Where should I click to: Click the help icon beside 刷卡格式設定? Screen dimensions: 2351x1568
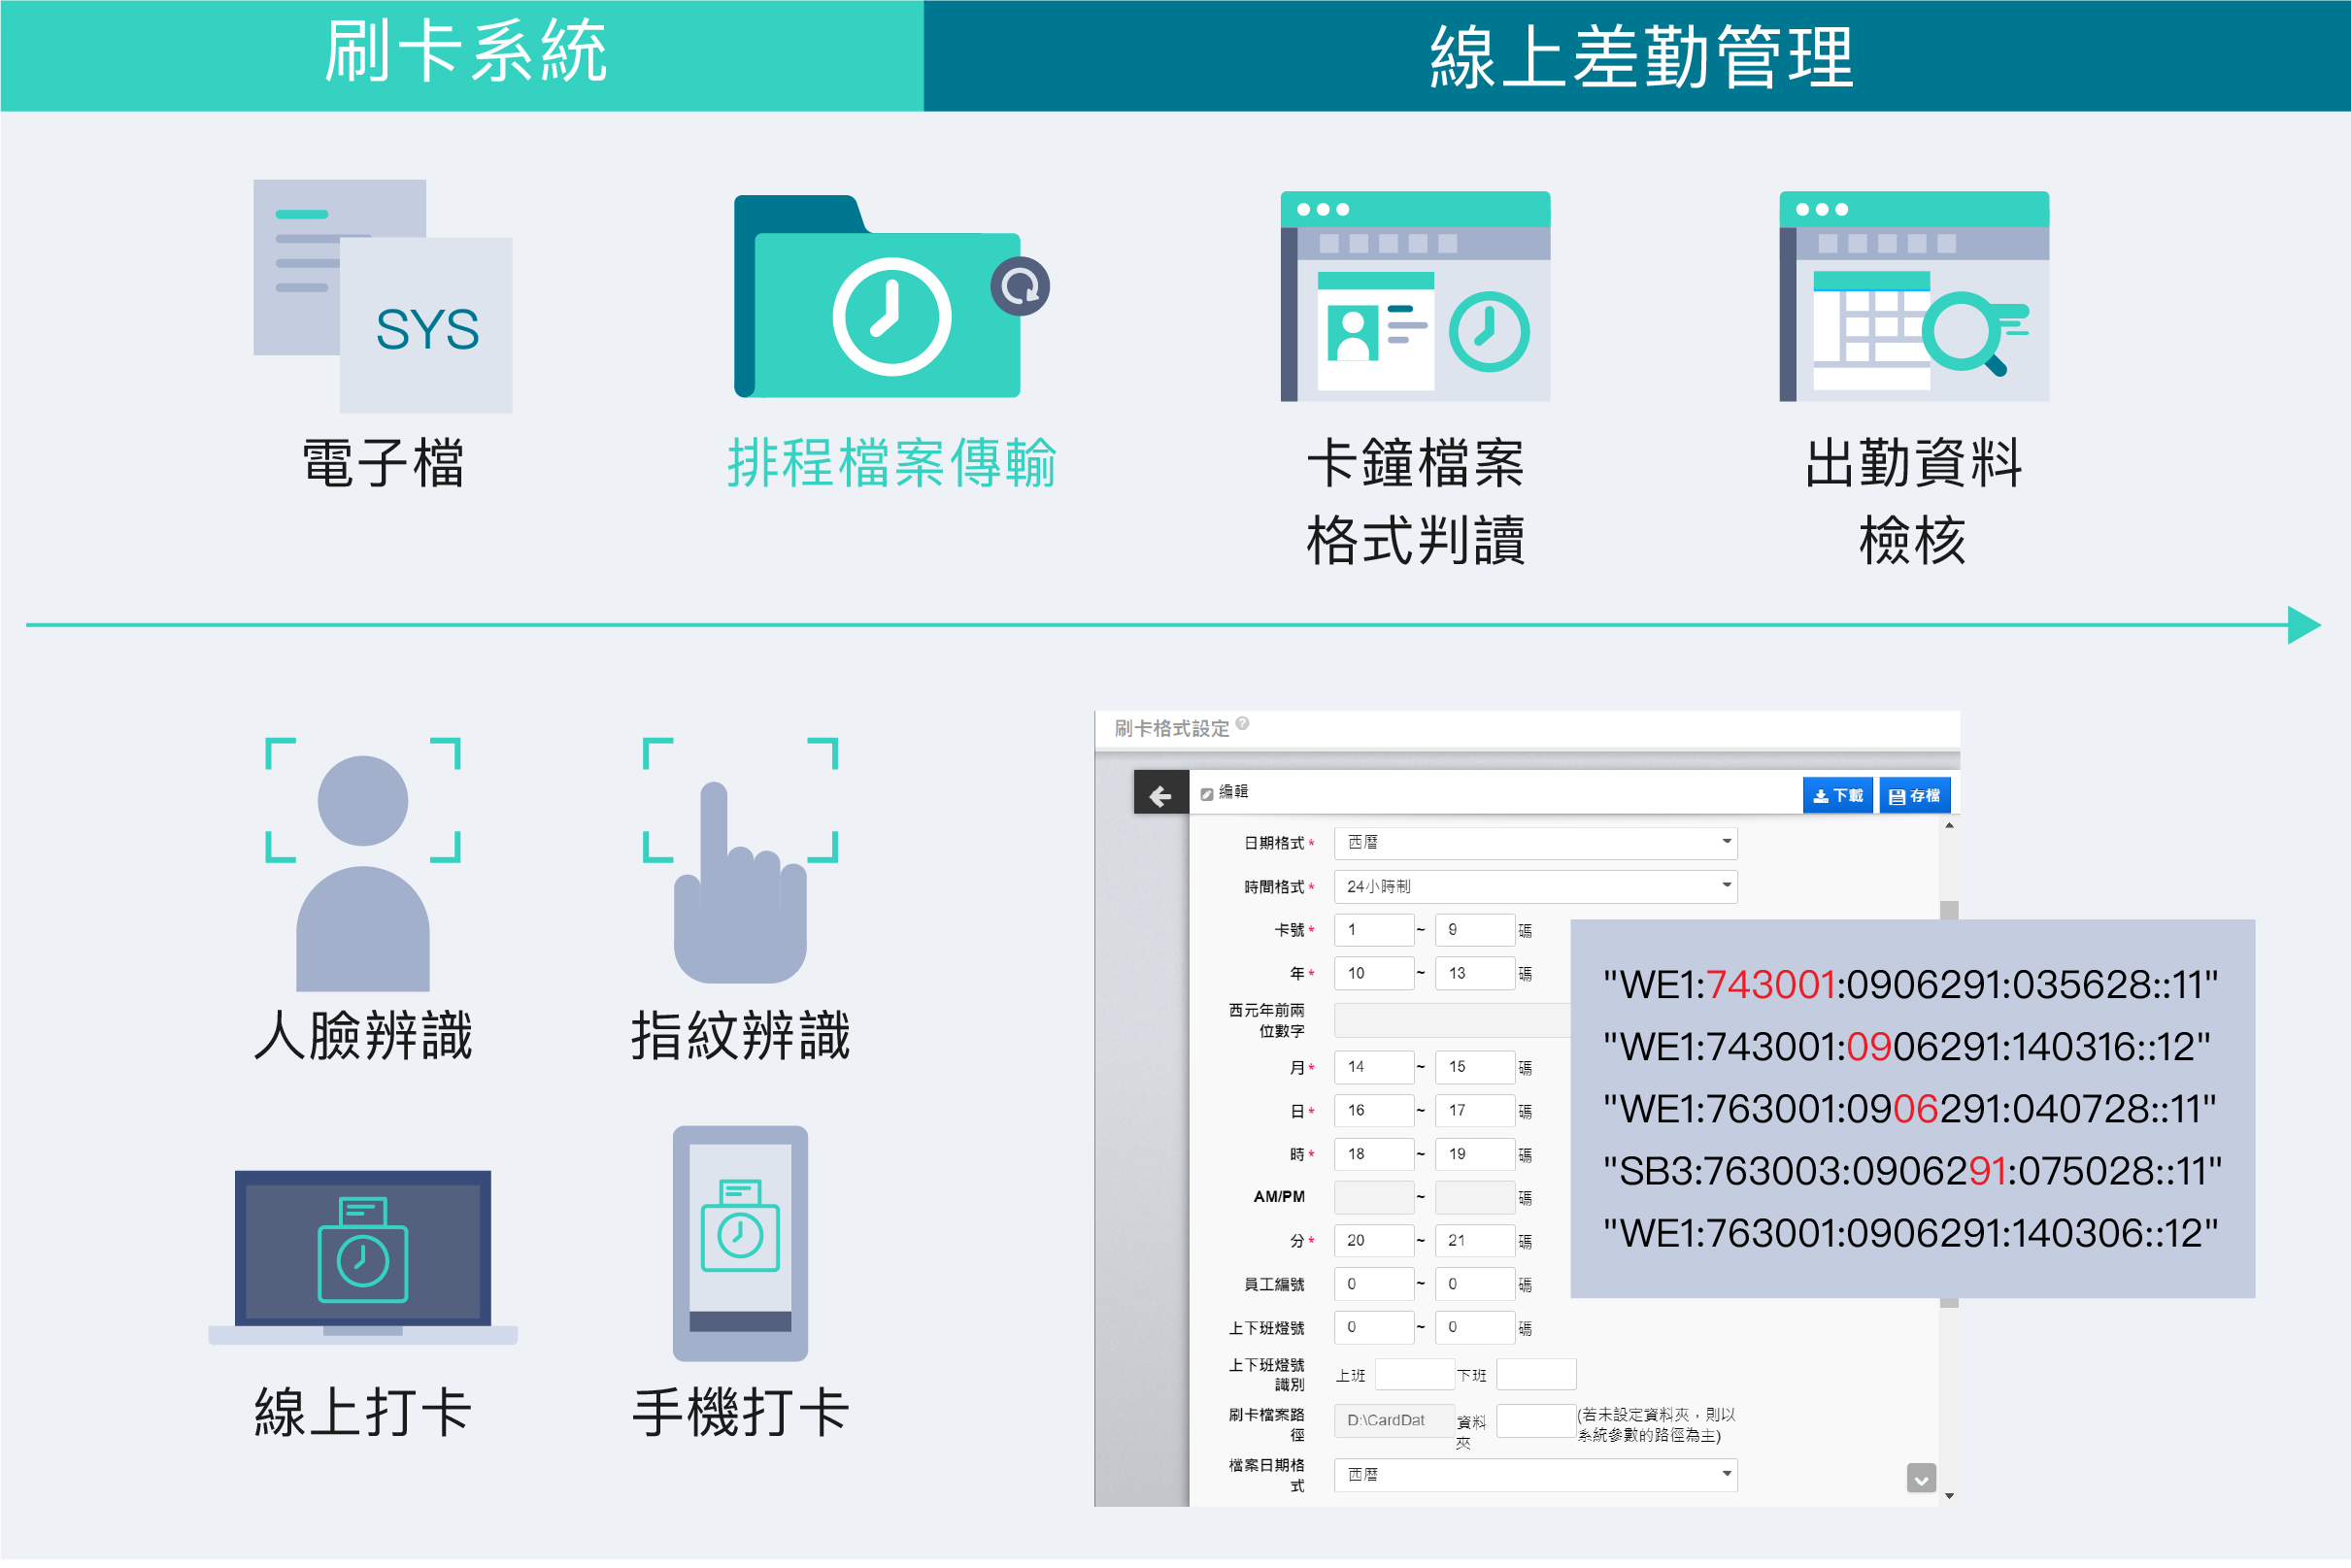[1242, 724]
